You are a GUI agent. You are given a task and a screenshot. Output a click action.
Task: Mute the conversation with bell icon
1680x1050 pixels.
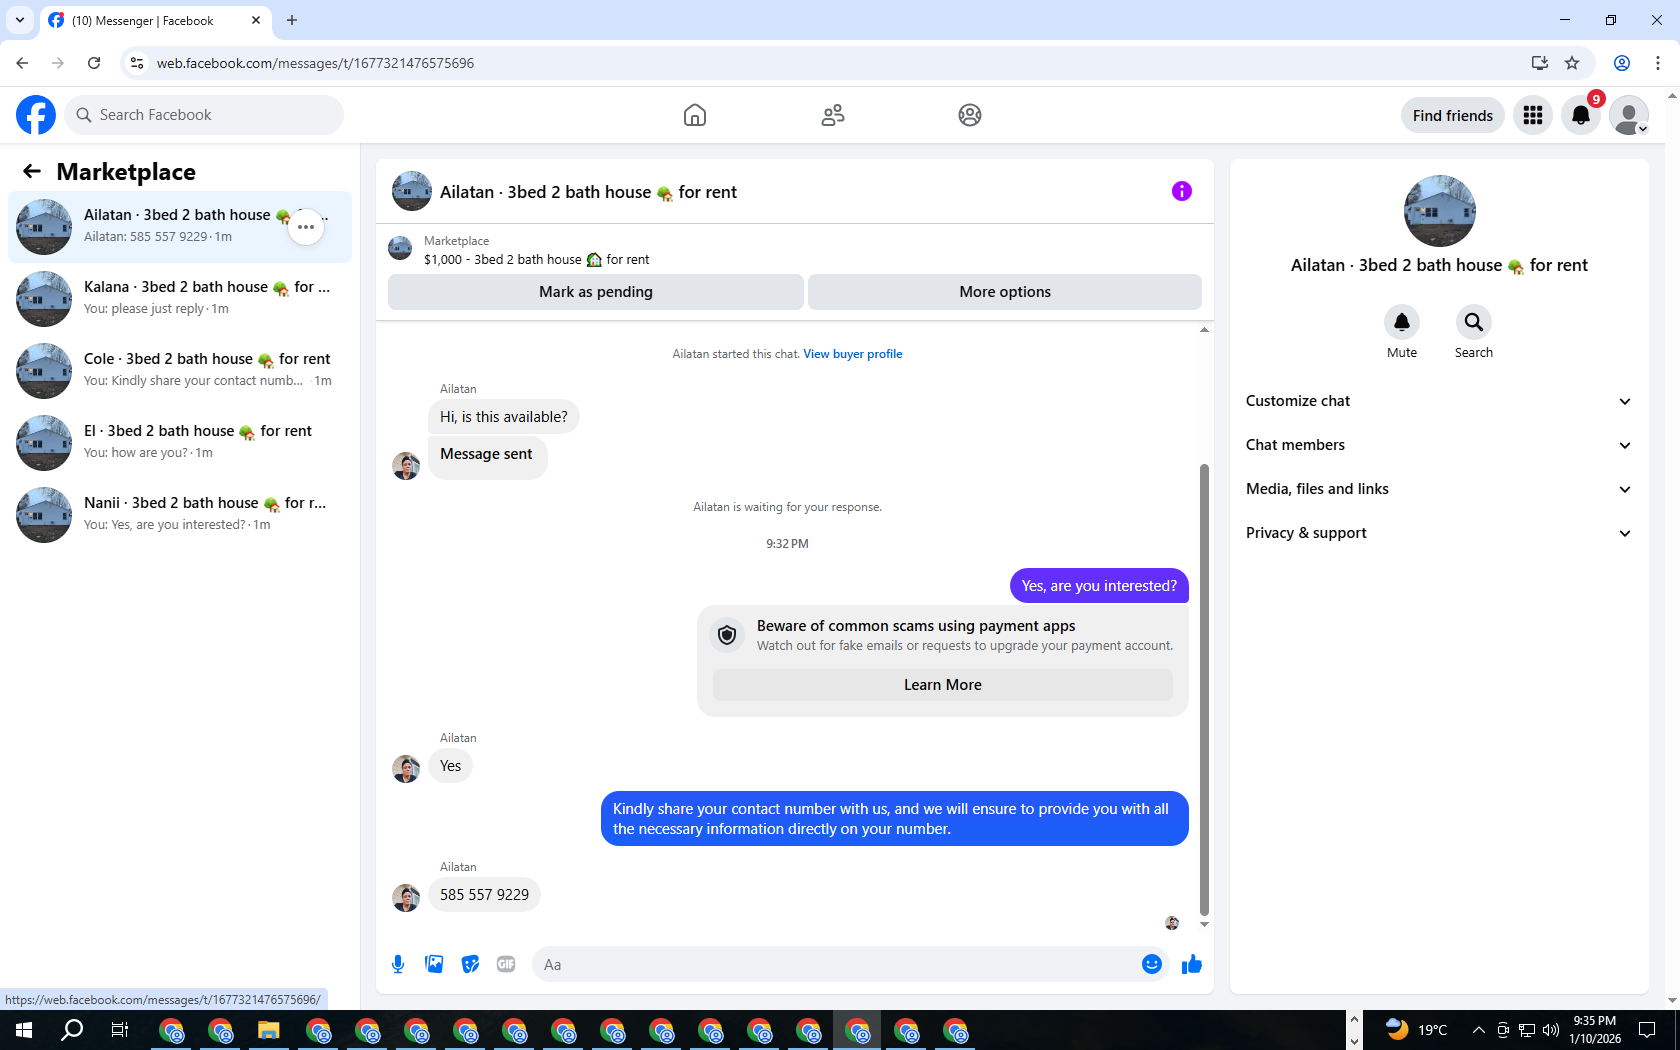(x=1402, y=322)
